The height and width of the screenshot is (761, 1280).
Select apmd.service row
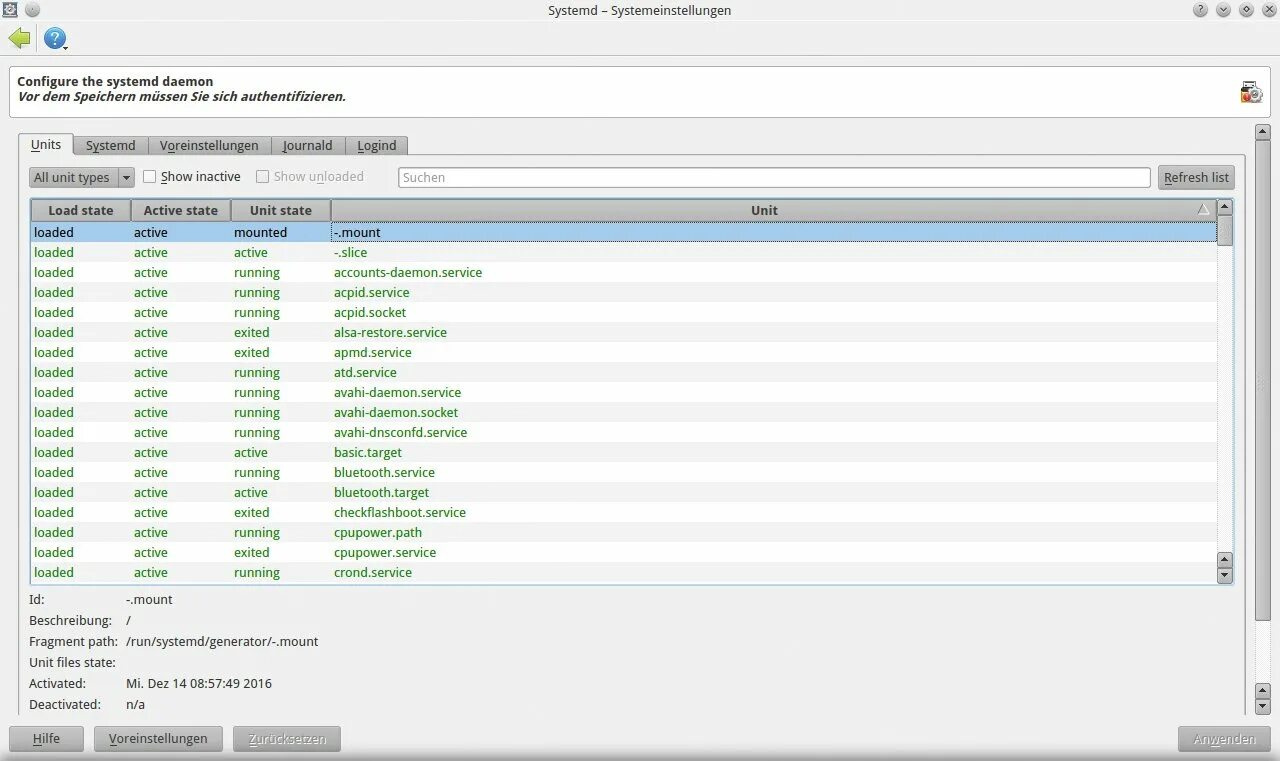623,352
